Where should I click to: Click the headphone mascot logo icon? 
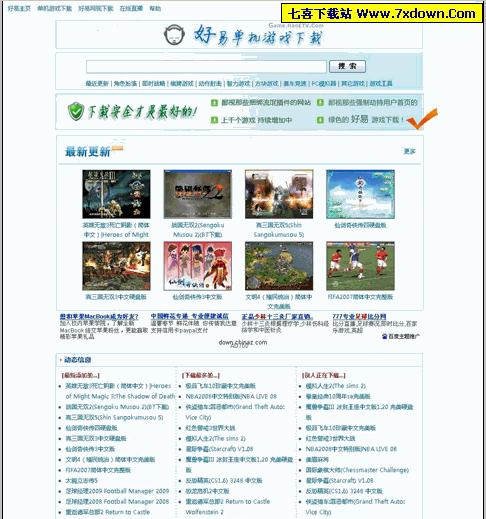pyautogui.click(x=174, y=35)
